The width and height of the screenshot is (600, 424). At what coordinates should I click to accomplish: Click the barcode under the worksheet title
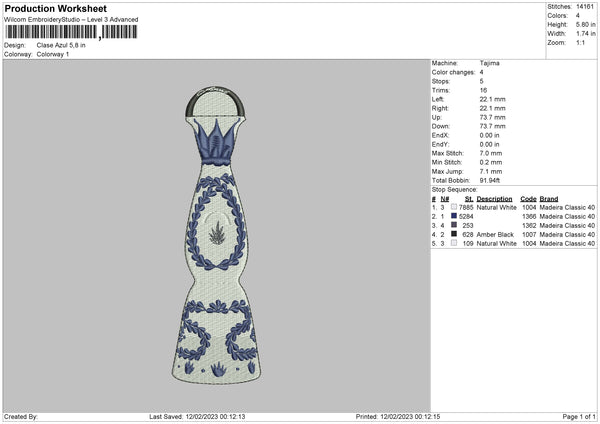71,32
